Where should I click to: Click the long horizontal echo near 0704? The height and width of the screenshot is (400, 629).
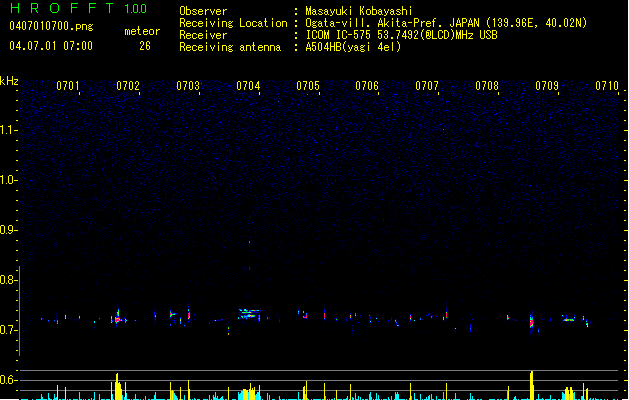pyautogui.click(x=249, y=313)
